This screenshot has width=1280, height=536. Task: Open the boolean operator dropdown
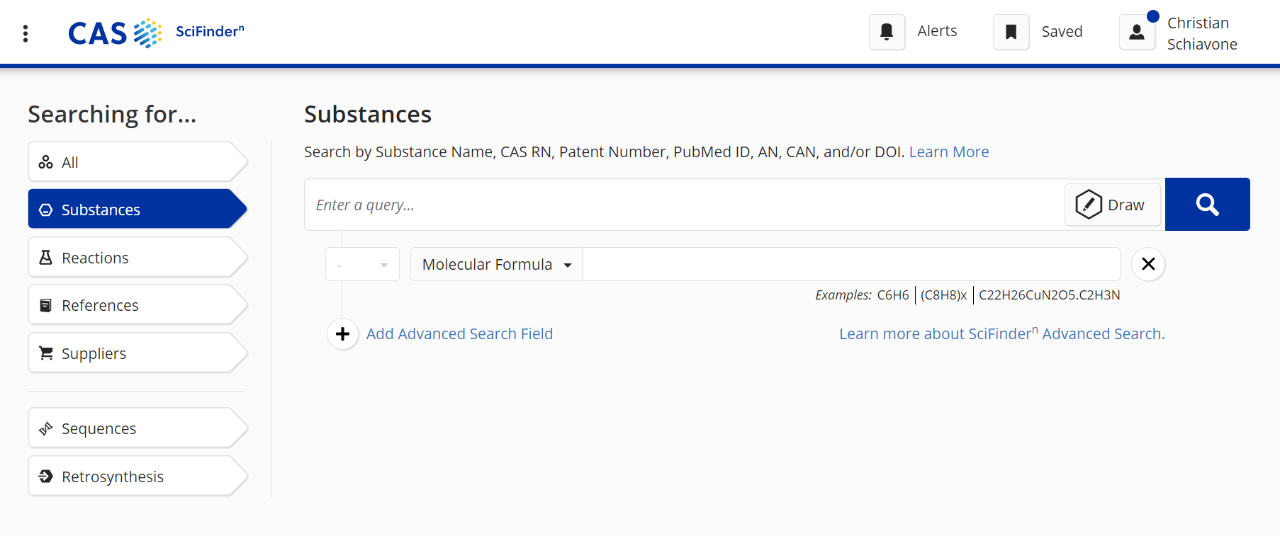(x=362, y=265)
